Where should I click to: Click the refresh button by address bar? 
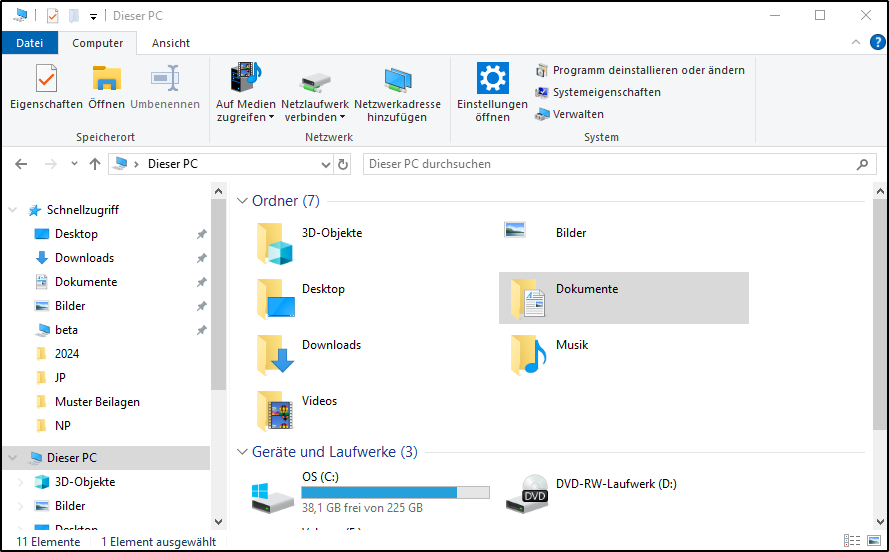click(x=343, y=164)
